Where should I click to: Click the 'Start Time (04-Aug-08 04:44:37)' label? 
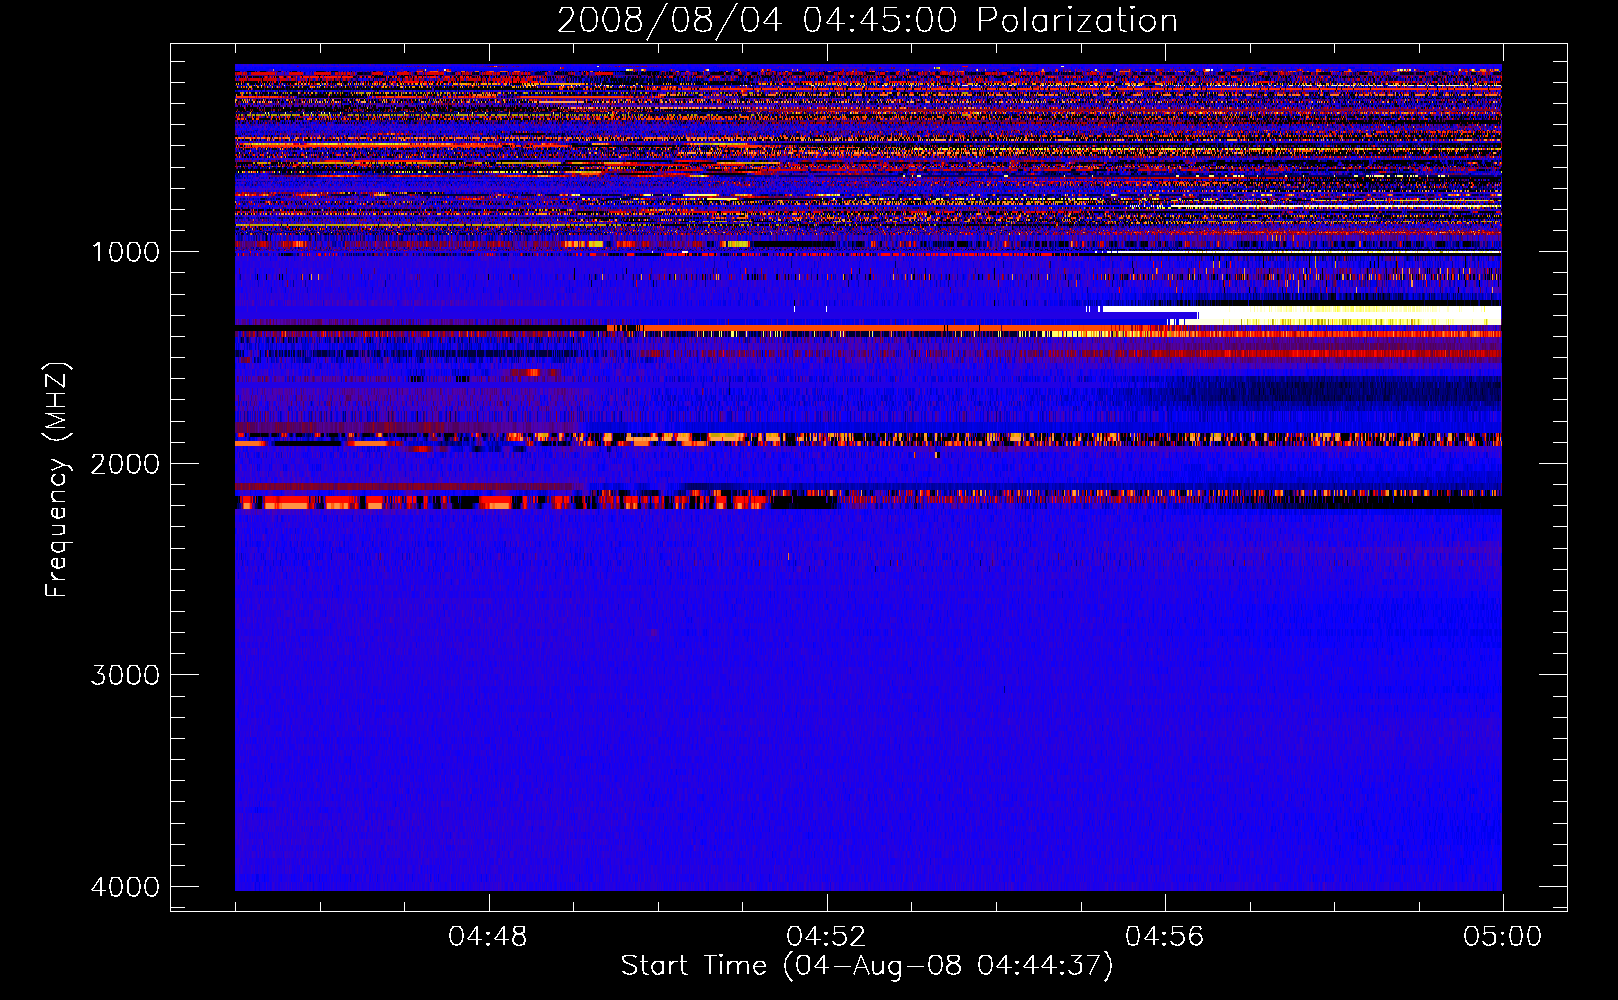[867, 966]
